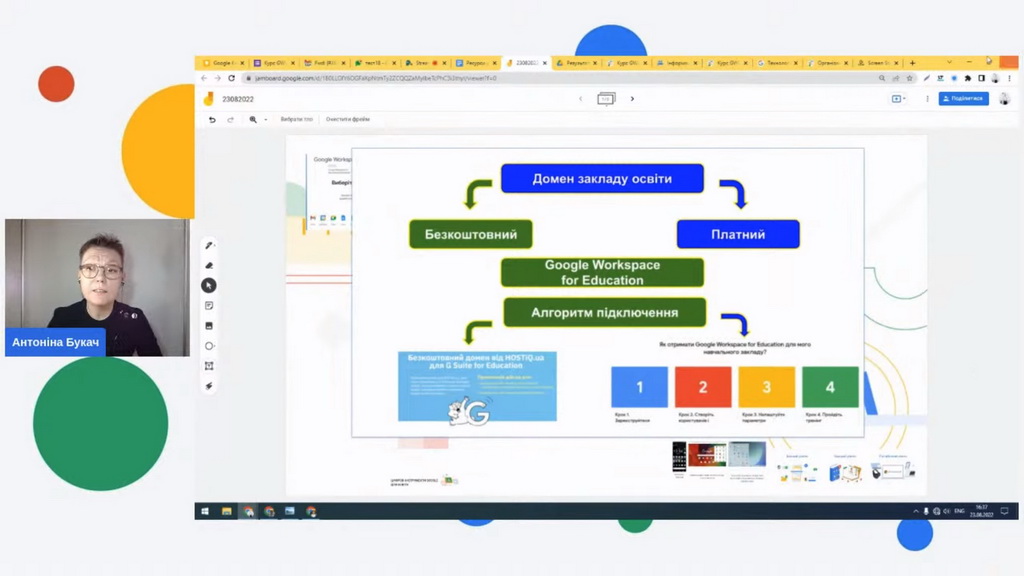Select the Pen tool in Jamboard toolbar
Viewport: 1024px width, 576px height.
coord(209,246)
